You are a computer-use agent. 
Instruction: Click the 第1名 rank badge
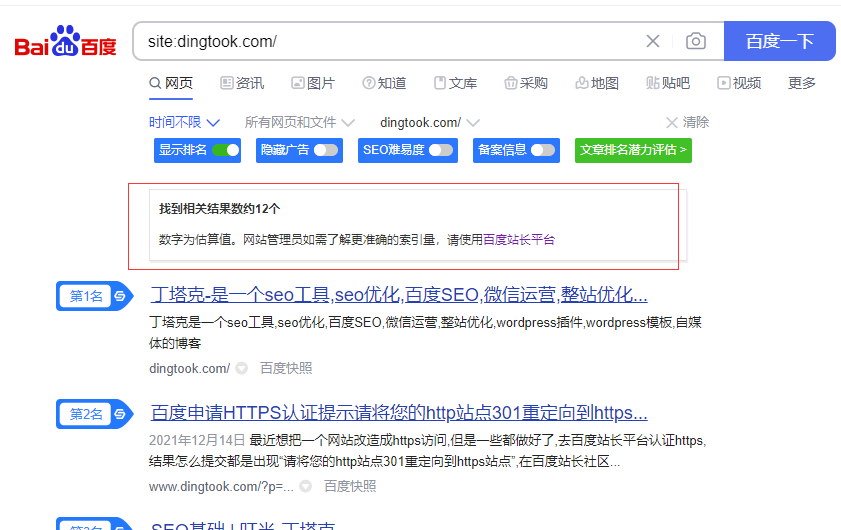[x=94, y=296]
